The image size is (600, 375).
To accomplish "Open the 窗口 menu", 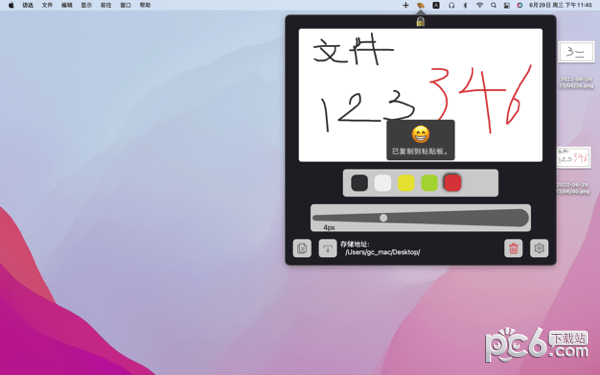I will pyautogui.click(x=125, y=5).
